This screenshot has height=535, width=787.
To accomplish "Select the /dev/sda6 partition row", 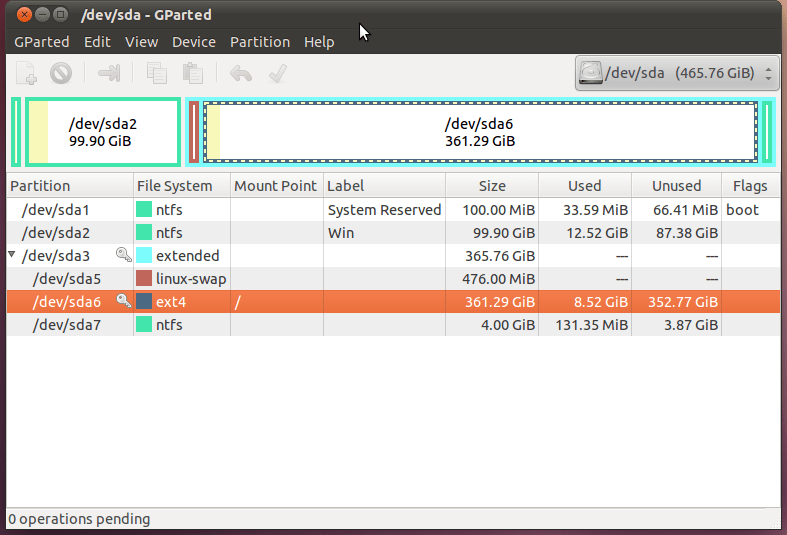I will [394, 302].
